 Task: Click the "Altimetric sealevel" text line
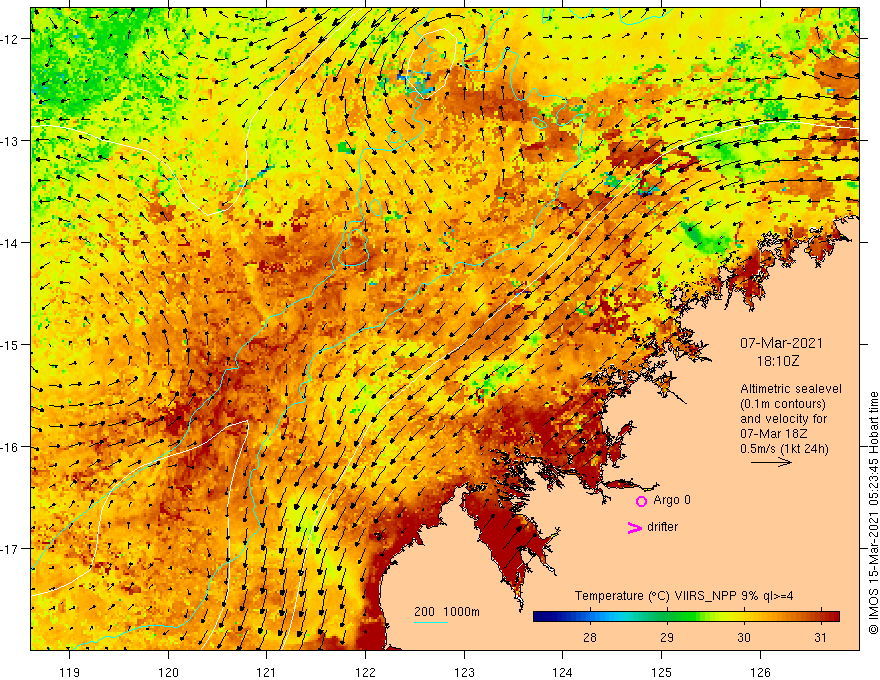[x=791, y=389]
